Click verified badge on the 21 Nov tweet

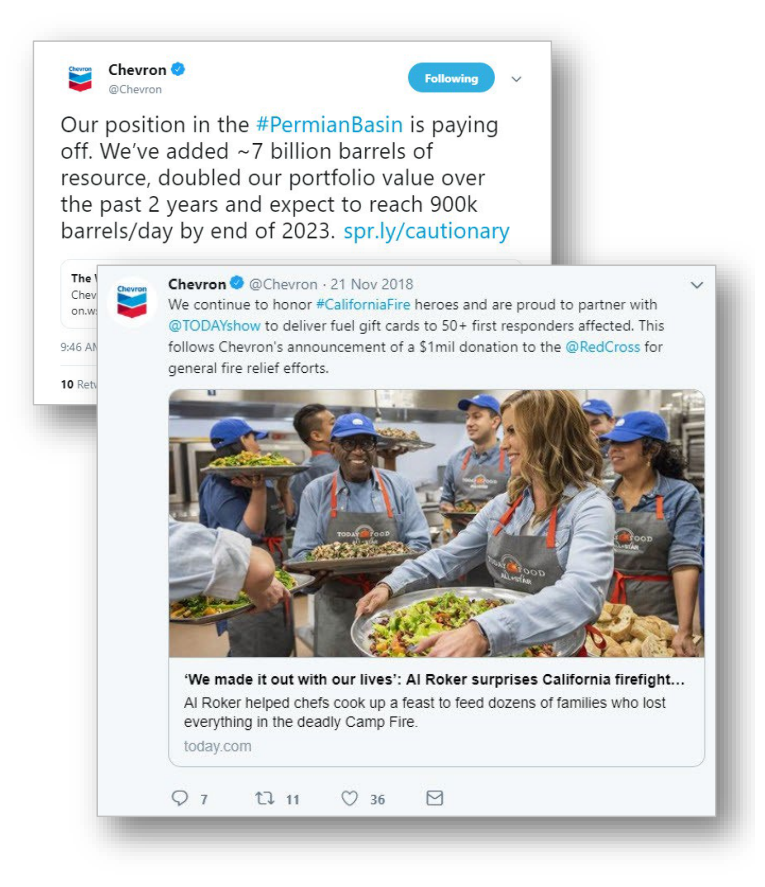(x=237, y=284)
